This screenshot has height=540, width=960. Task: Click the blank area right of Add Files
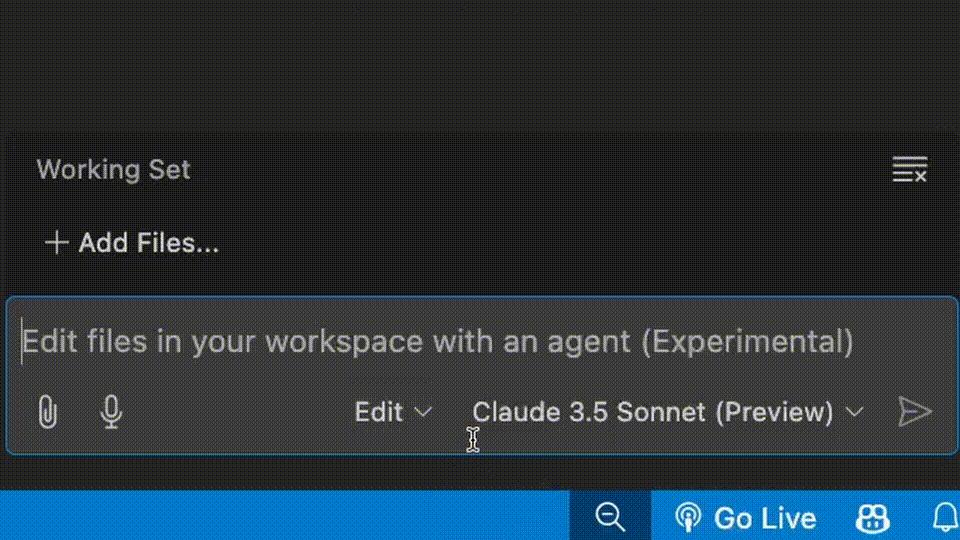pyautogui.click(x=580, y=242)
